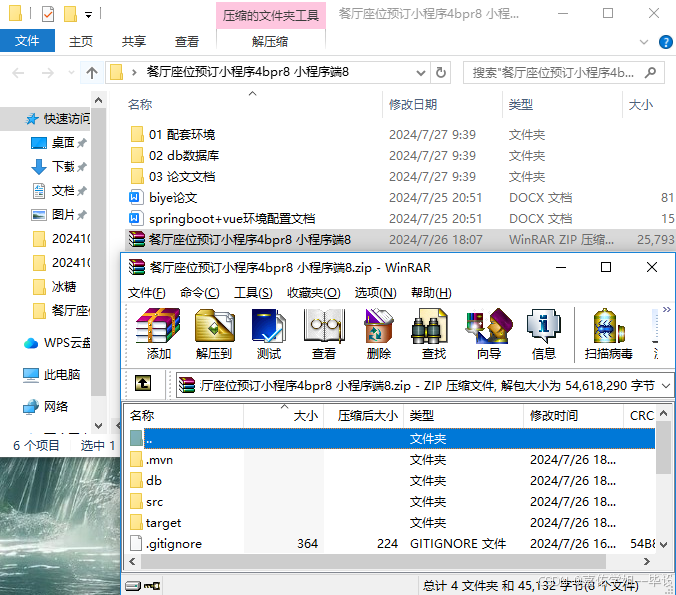Switch to the Explorer 查看 tab

pos(186,41)
